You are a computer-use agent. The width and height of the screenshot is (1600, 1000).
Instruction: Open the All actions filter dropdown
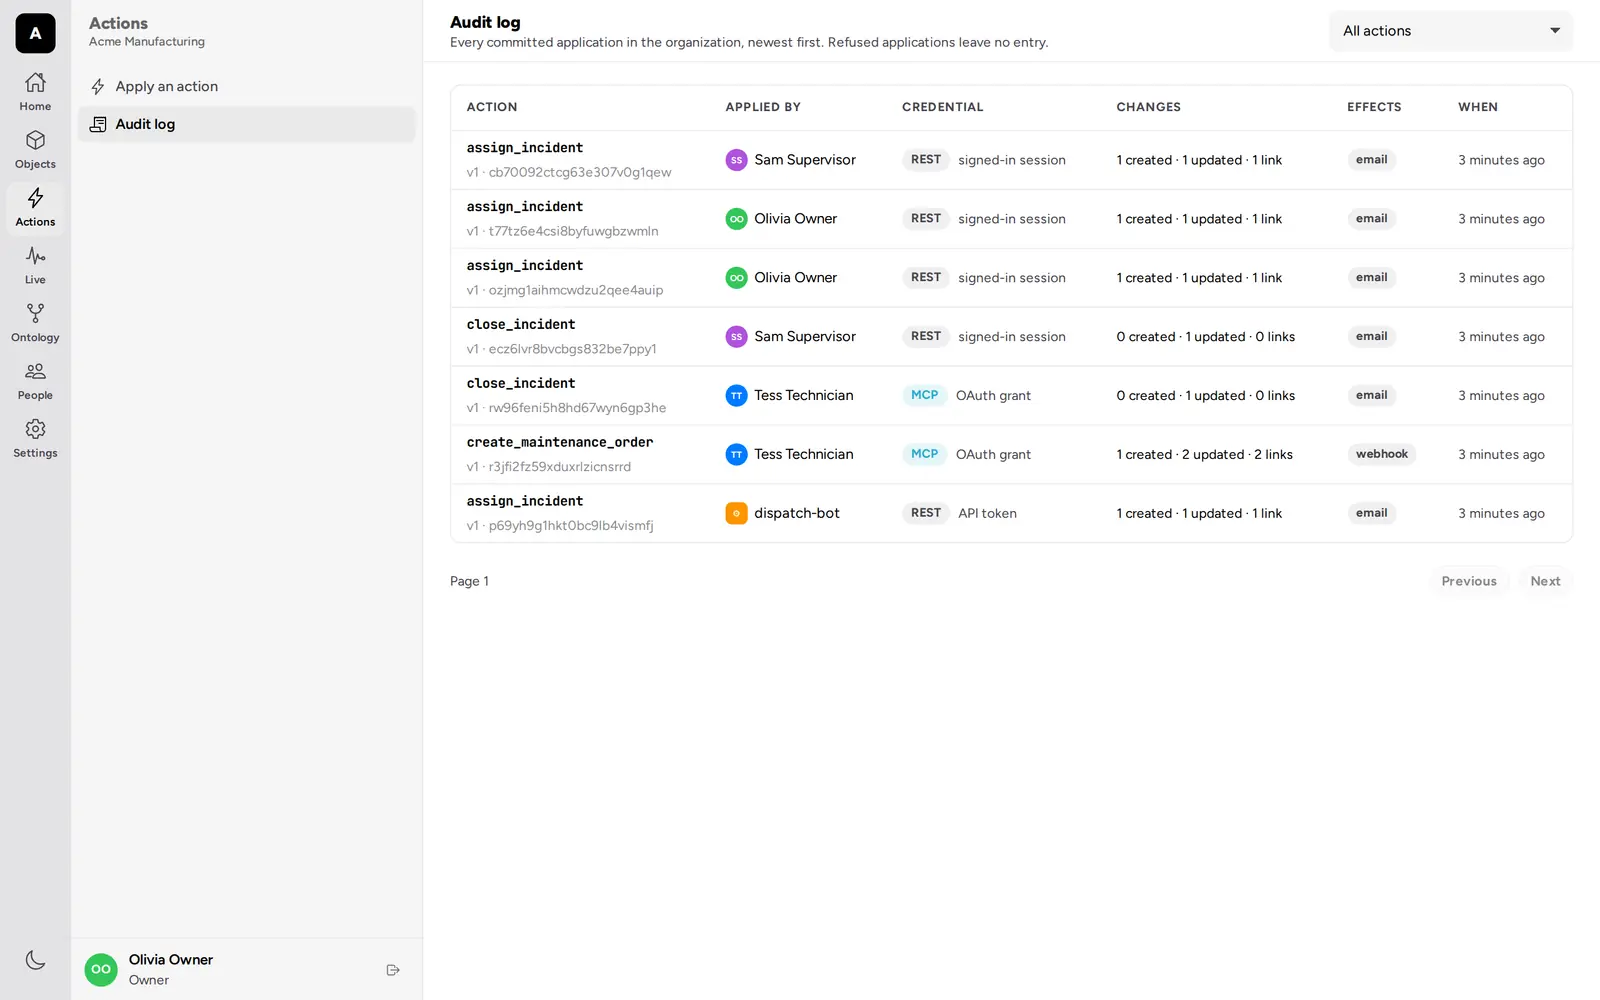pos(1451,31)
